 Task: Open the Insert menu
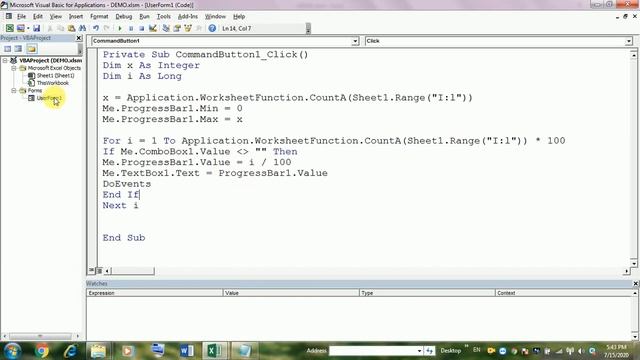point(76,16)
